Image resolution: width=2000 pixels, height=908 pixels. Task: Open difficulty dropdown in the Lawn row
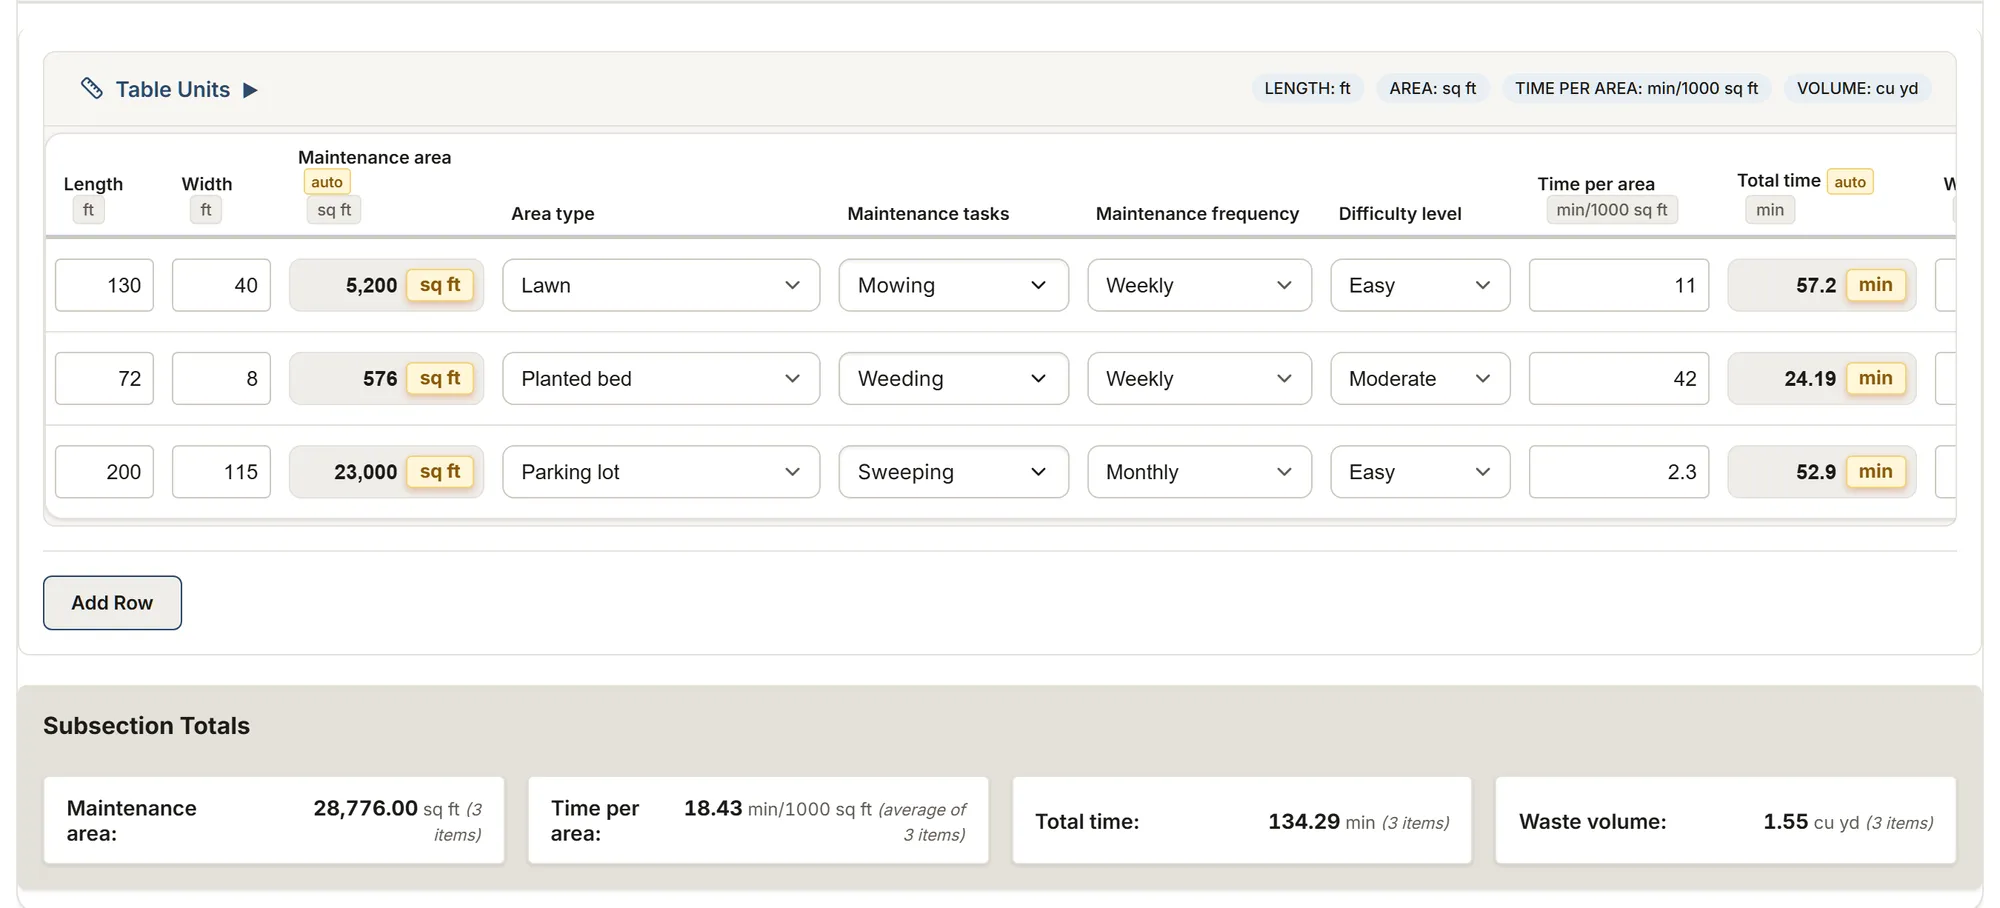(x=1420, y=285)
